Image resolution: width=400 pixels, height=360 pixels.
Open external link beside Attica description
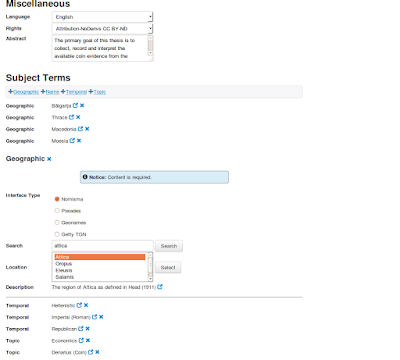pos(160,287)
